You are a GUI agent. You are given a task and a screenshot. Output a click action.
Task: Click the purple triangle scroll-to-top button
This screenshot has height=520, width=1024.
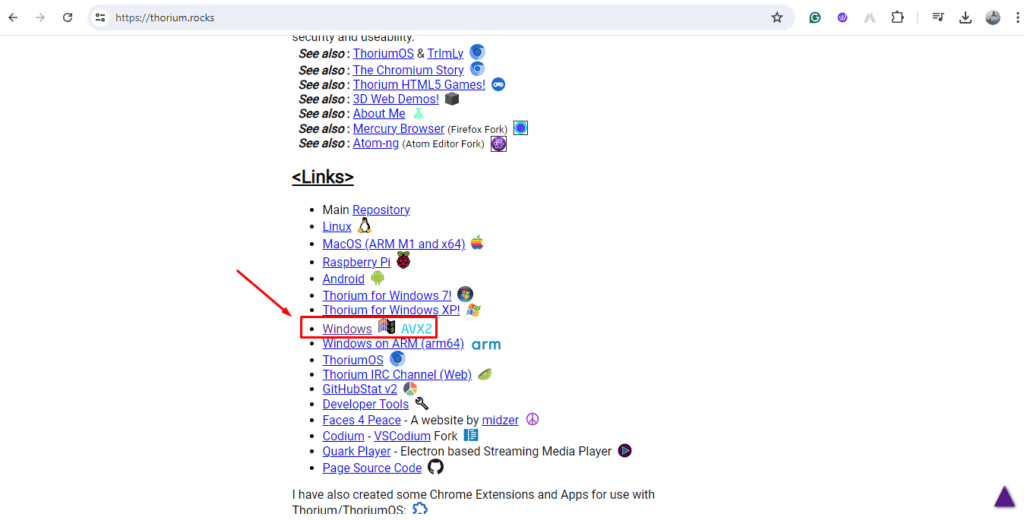pyautogui.click(x=1005, y=496)
